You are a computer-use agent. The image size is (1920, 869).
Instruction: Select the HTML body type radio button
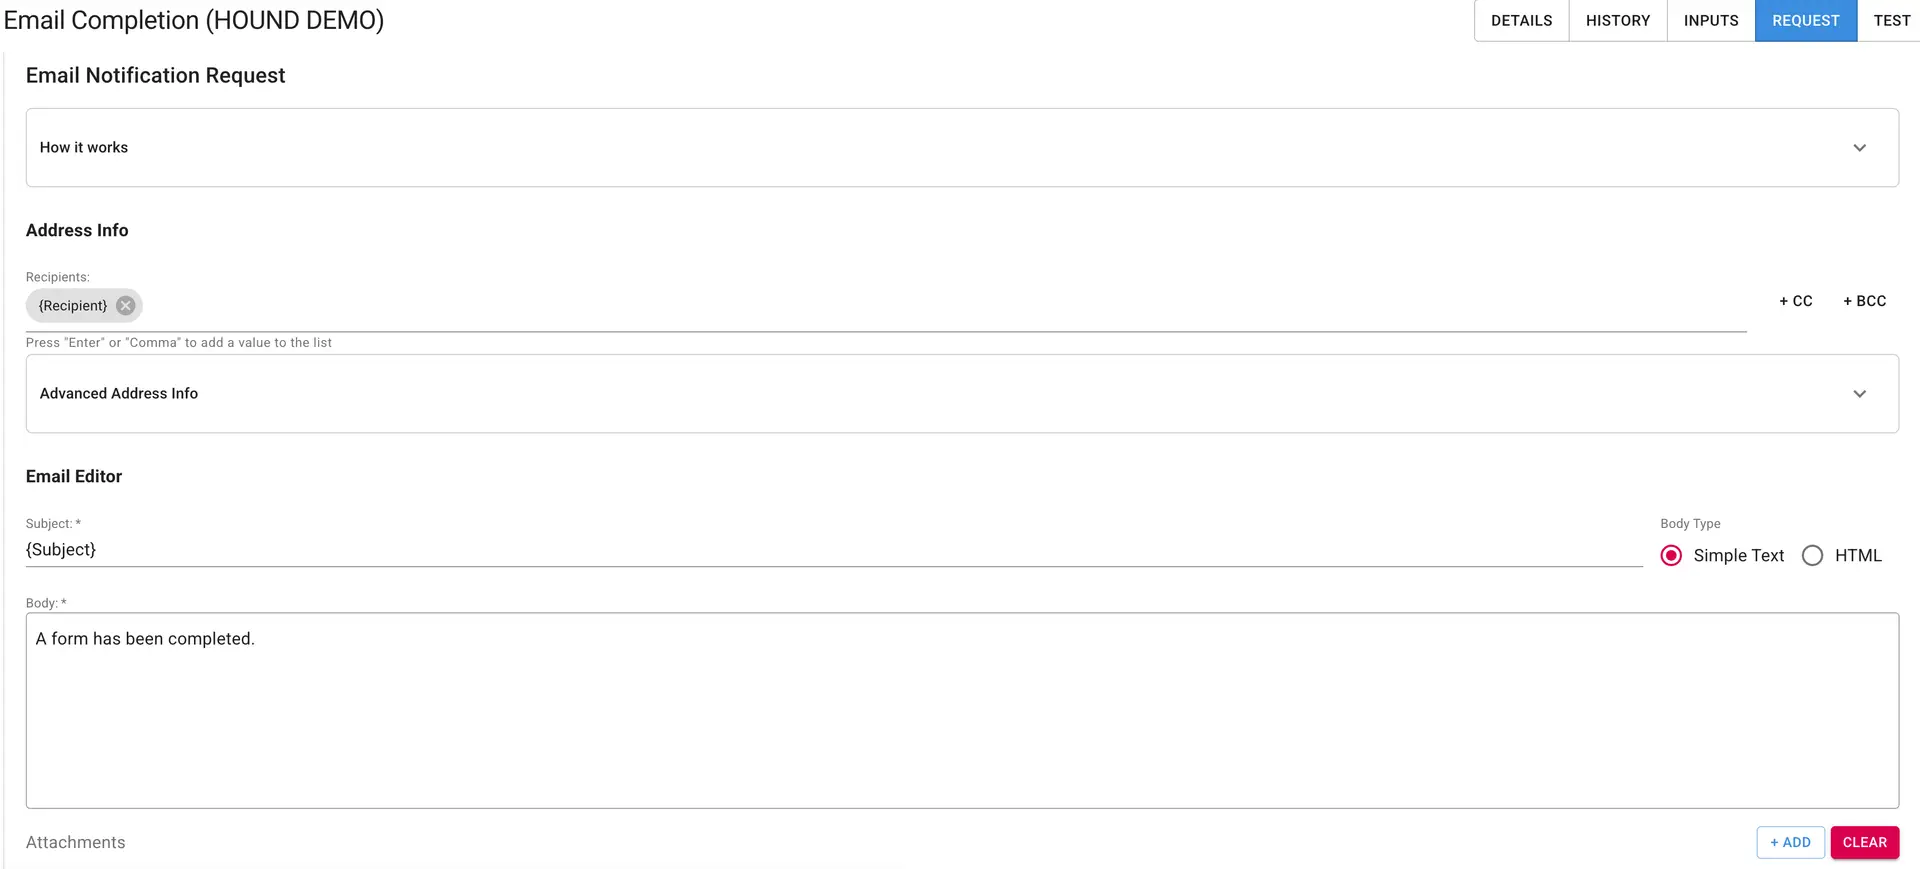pyautogui.click(x=1811, y=555)
